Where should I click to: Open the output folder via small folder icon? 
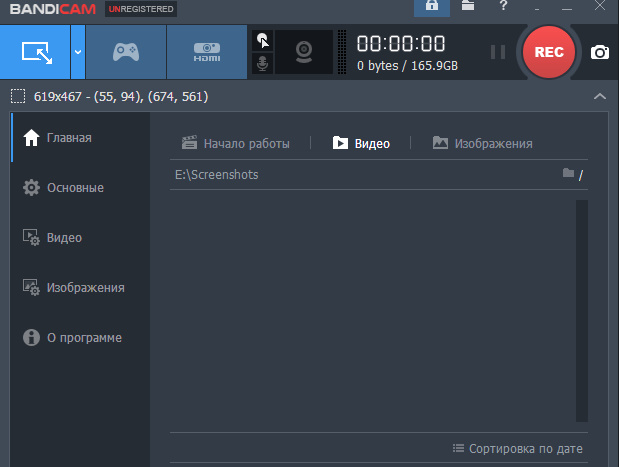pyautogui.click(x=568, y=173)
